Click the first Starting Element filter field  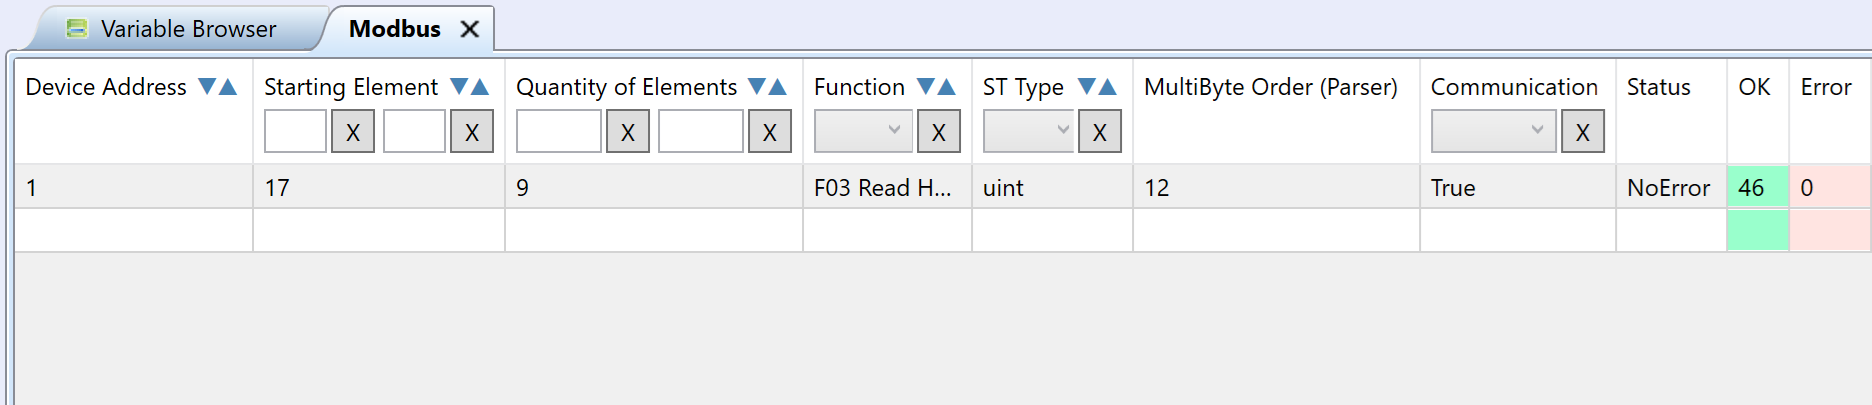click(295, 131)
